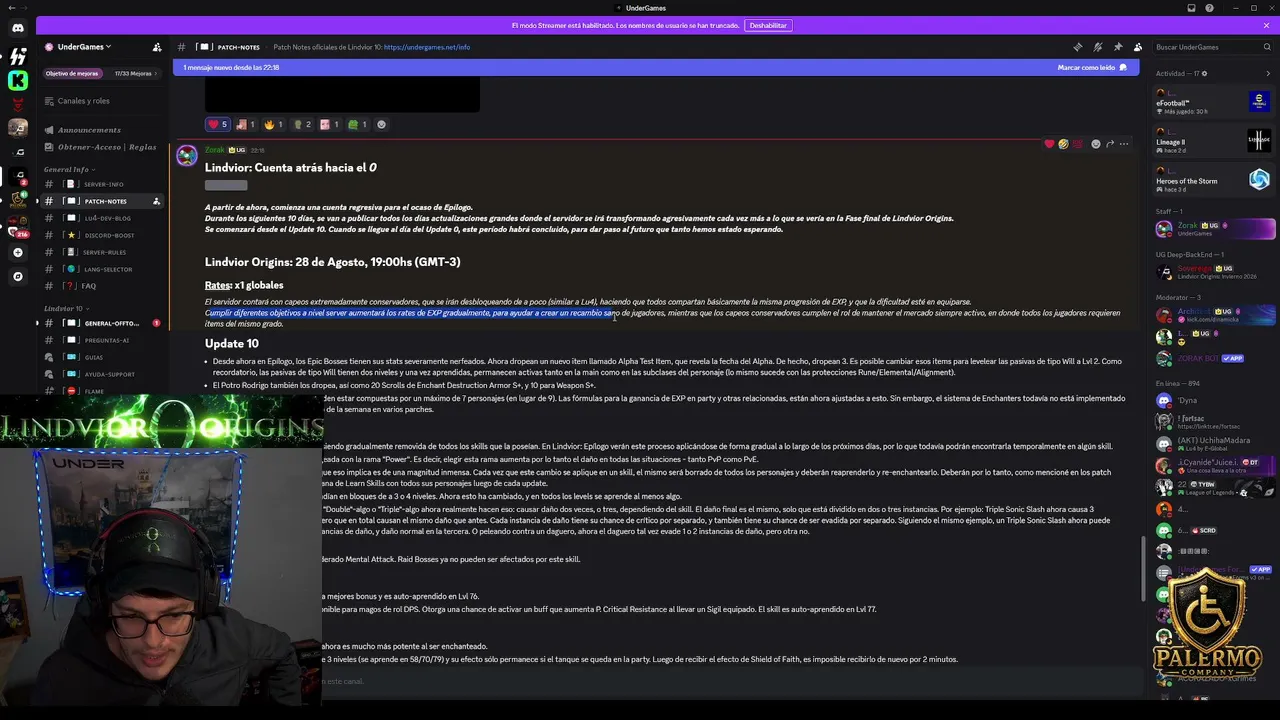Search in the Buscar UnderGames field

coord(1212,47)
